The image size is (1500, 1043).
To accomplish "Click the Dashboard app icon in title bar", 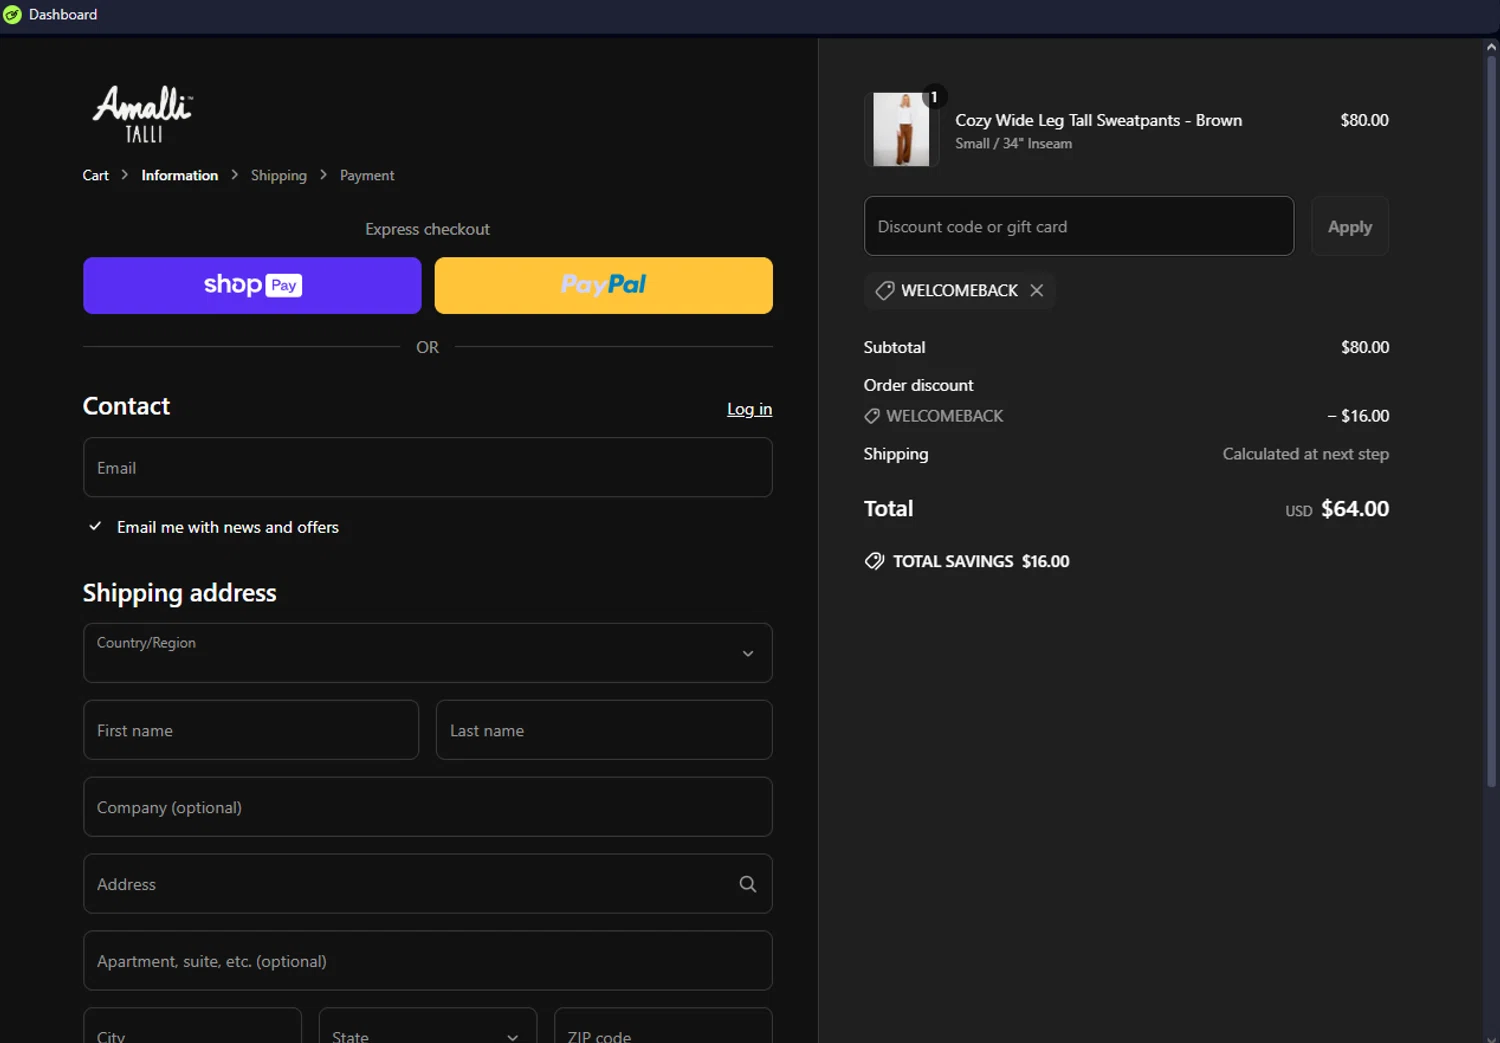I will [x=12, y=15].
